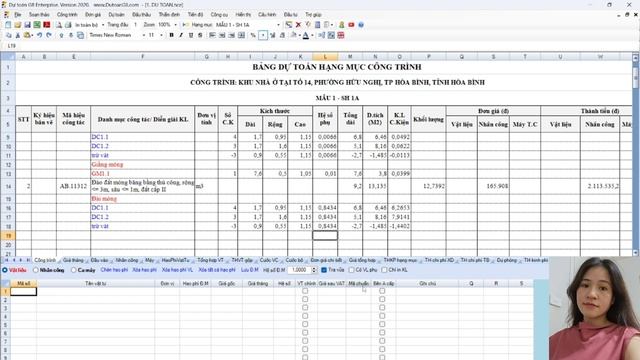640x360 pixels.
Task: Enable the CN in KL checkbox
Action: coord(384,270)
